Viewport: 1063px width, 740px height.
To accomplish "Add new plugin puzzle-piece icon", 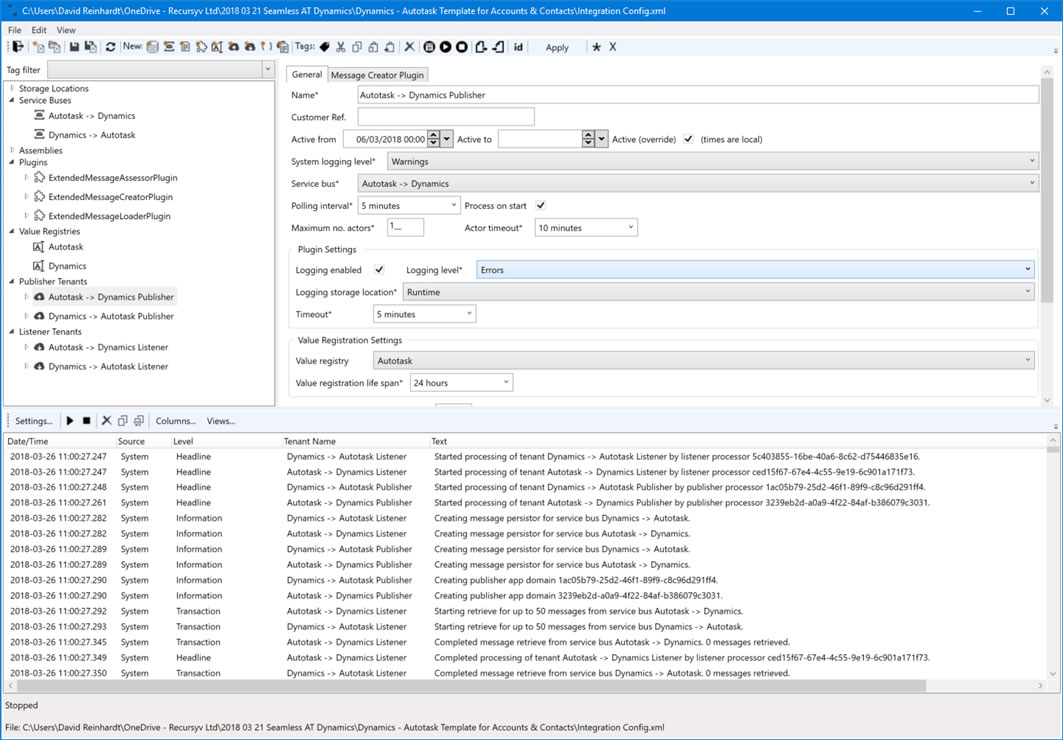I will 201,47.
